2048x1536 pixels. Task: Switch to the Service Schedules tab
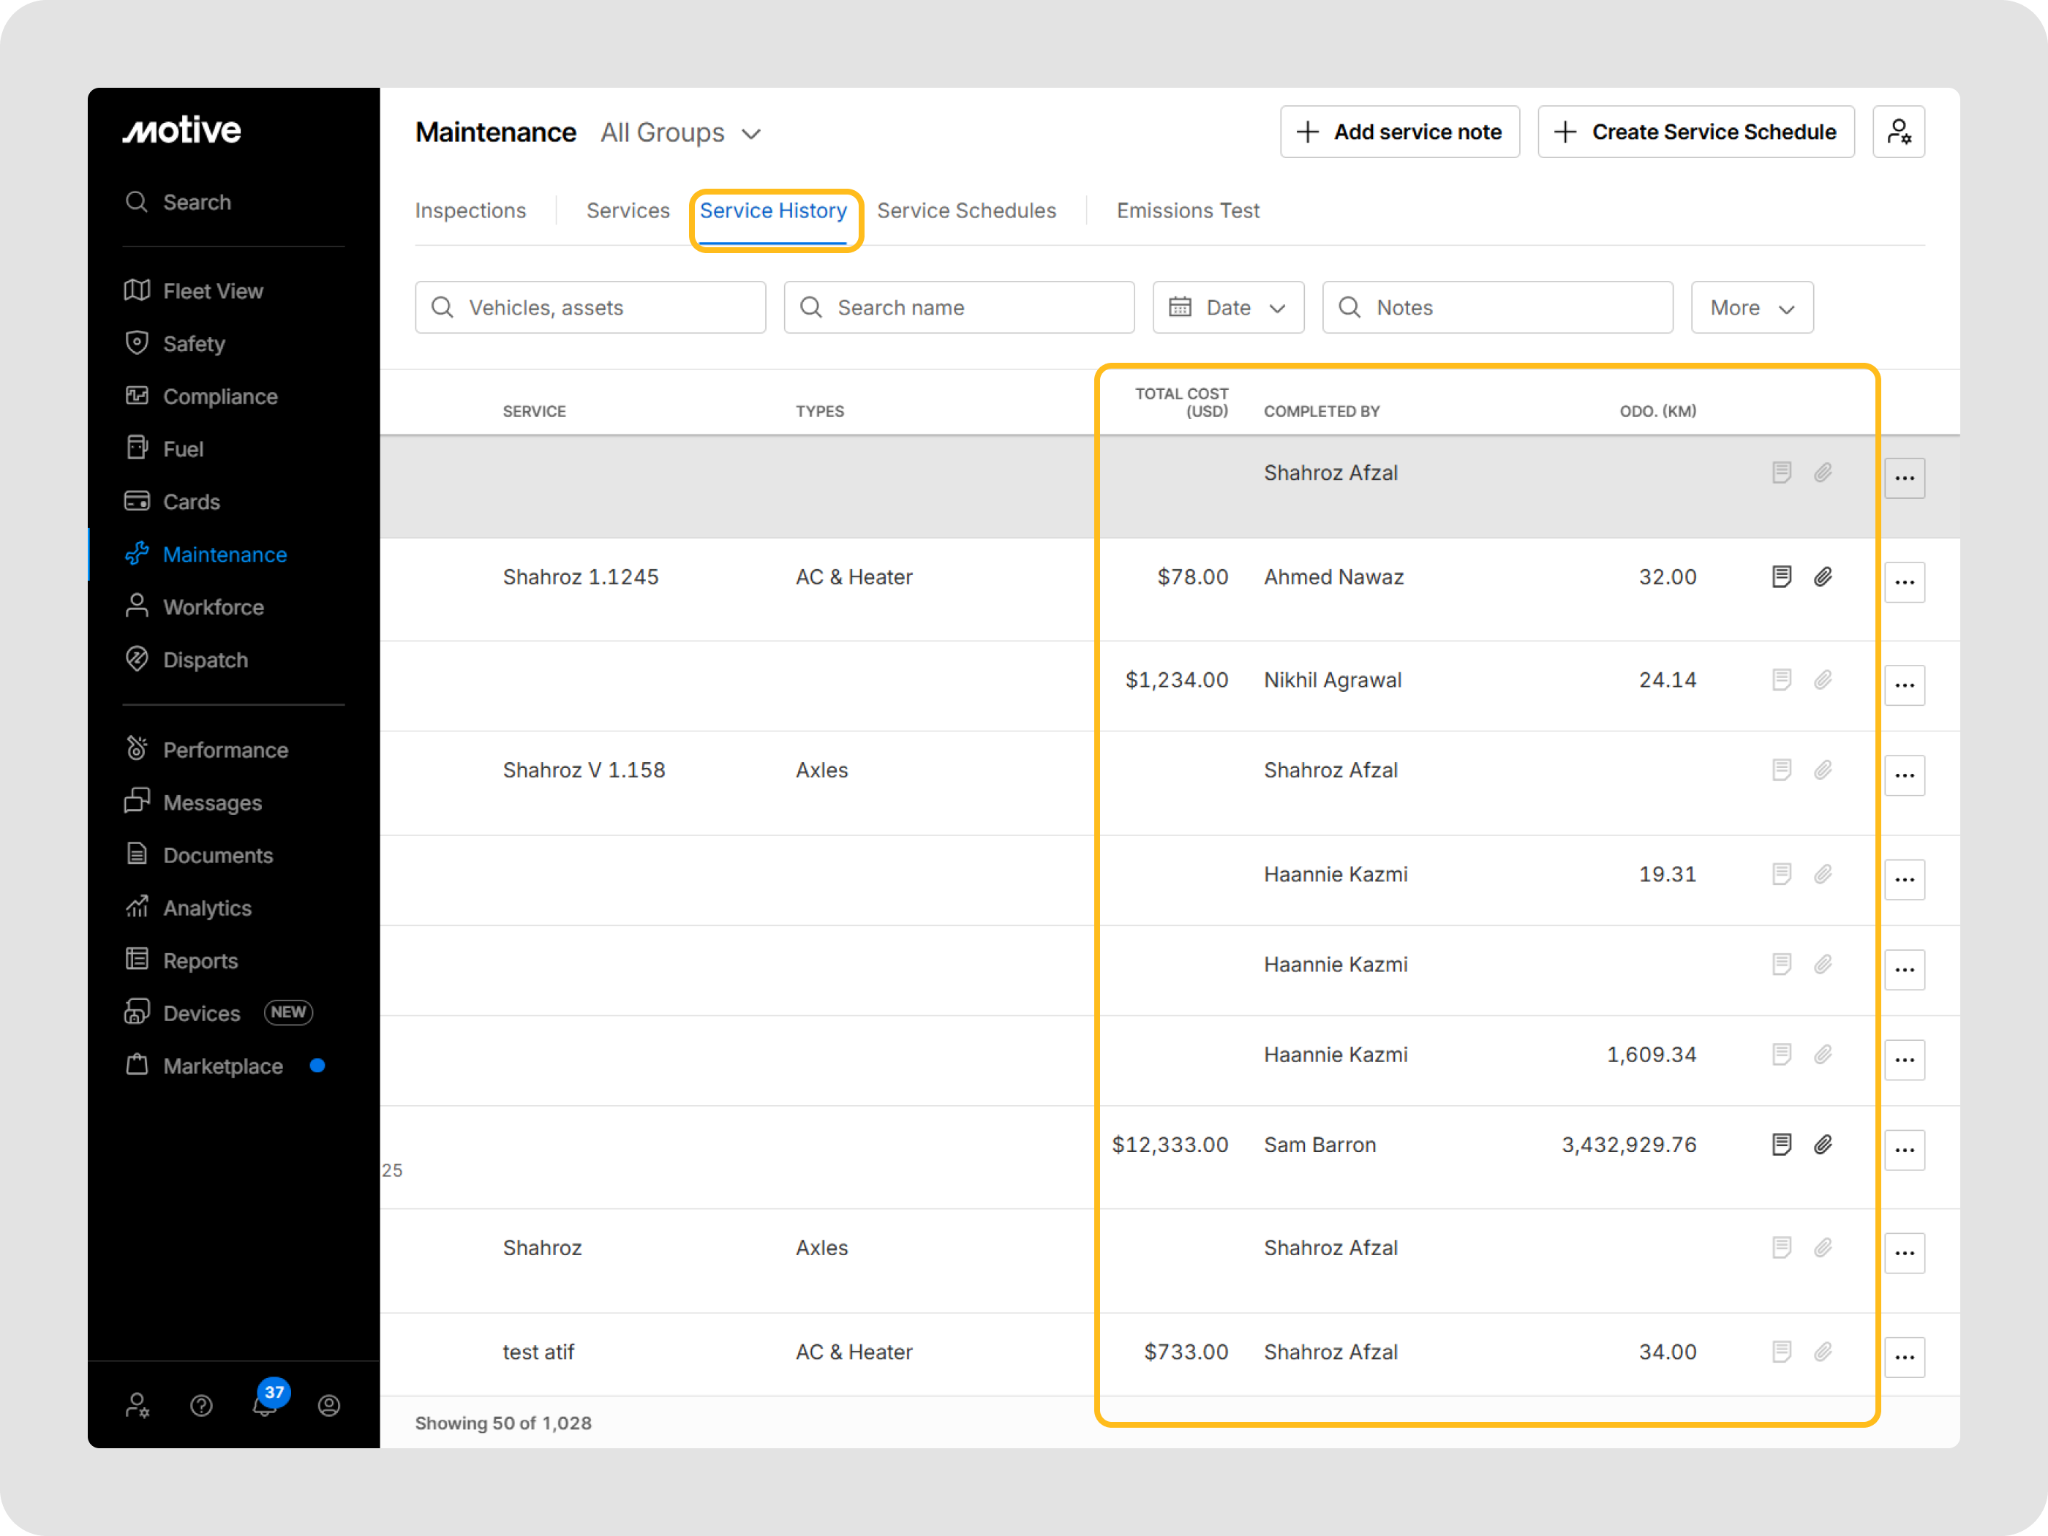(966, 211)
